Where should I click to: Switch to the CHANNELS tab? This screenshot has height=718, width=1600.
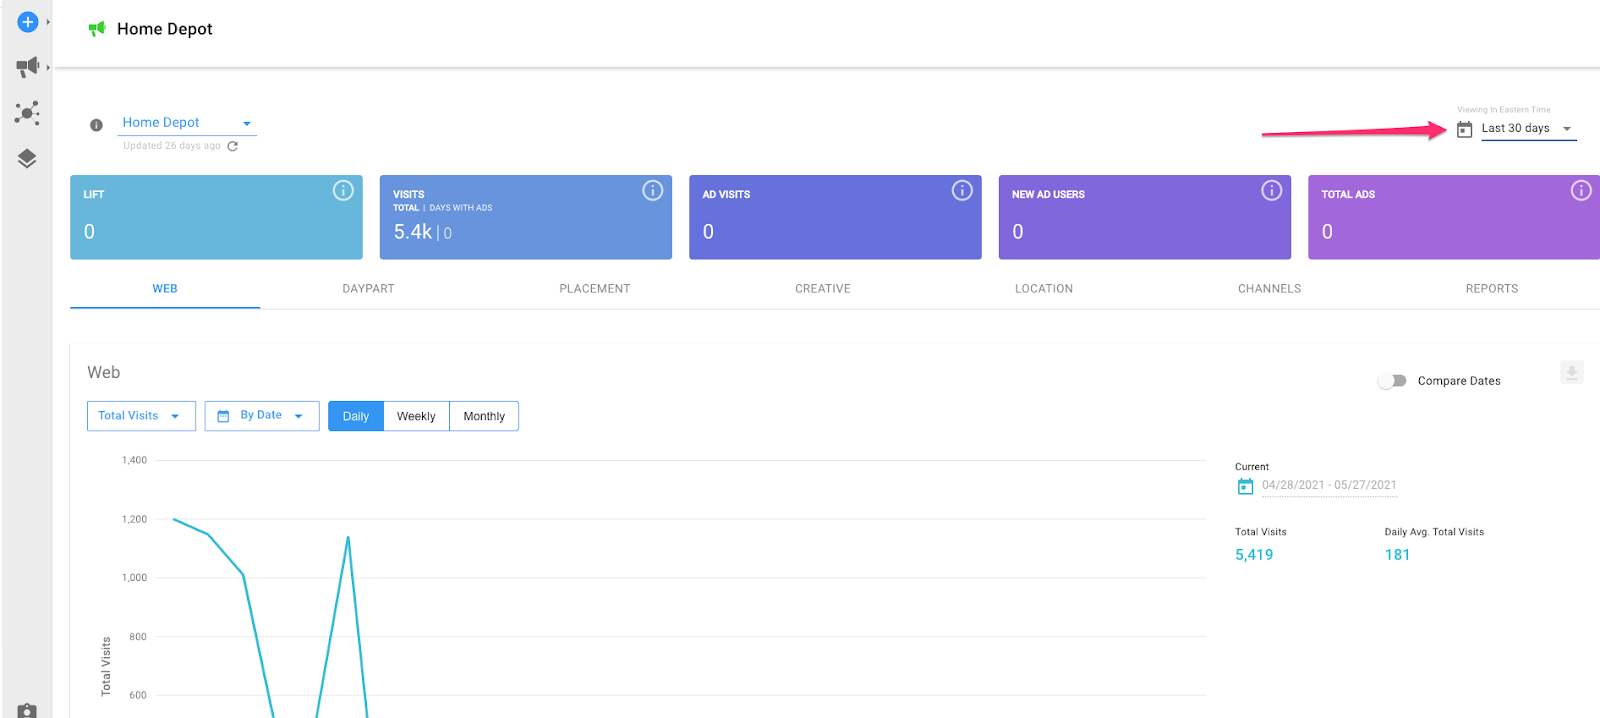[1269, 289]
